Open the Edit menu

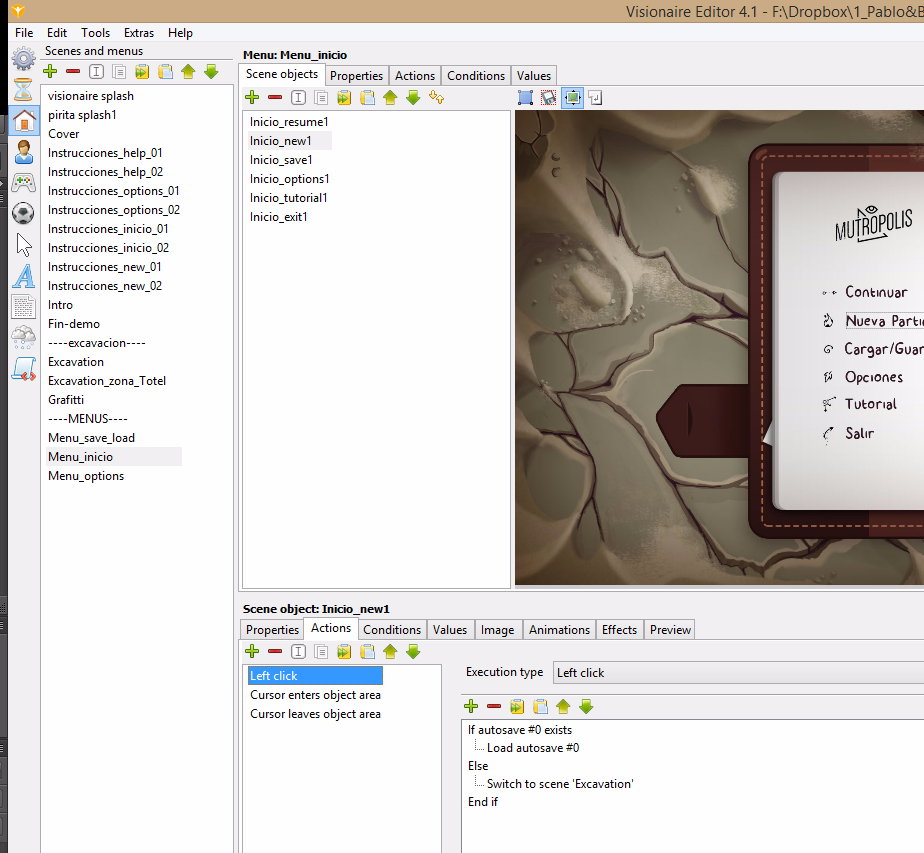pos(57,33)
